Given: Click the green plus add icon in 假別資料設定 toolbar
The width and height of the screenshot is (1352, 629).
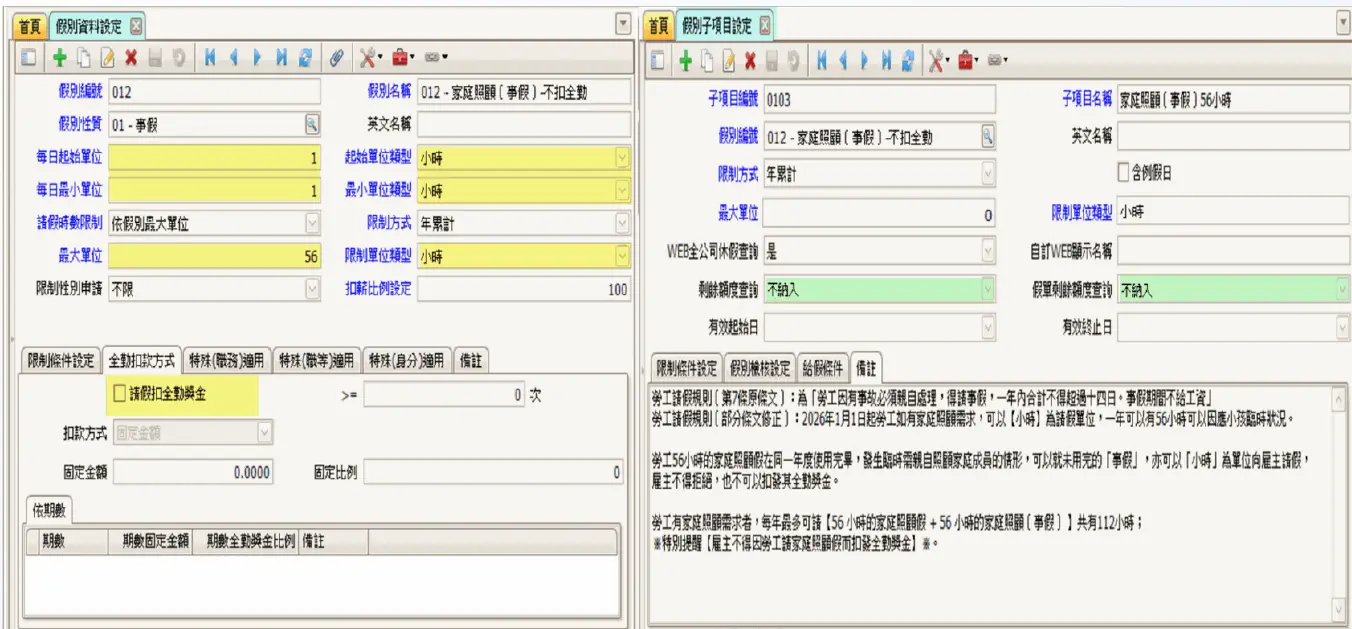Looking at the screenshot, I should (60, 59).
